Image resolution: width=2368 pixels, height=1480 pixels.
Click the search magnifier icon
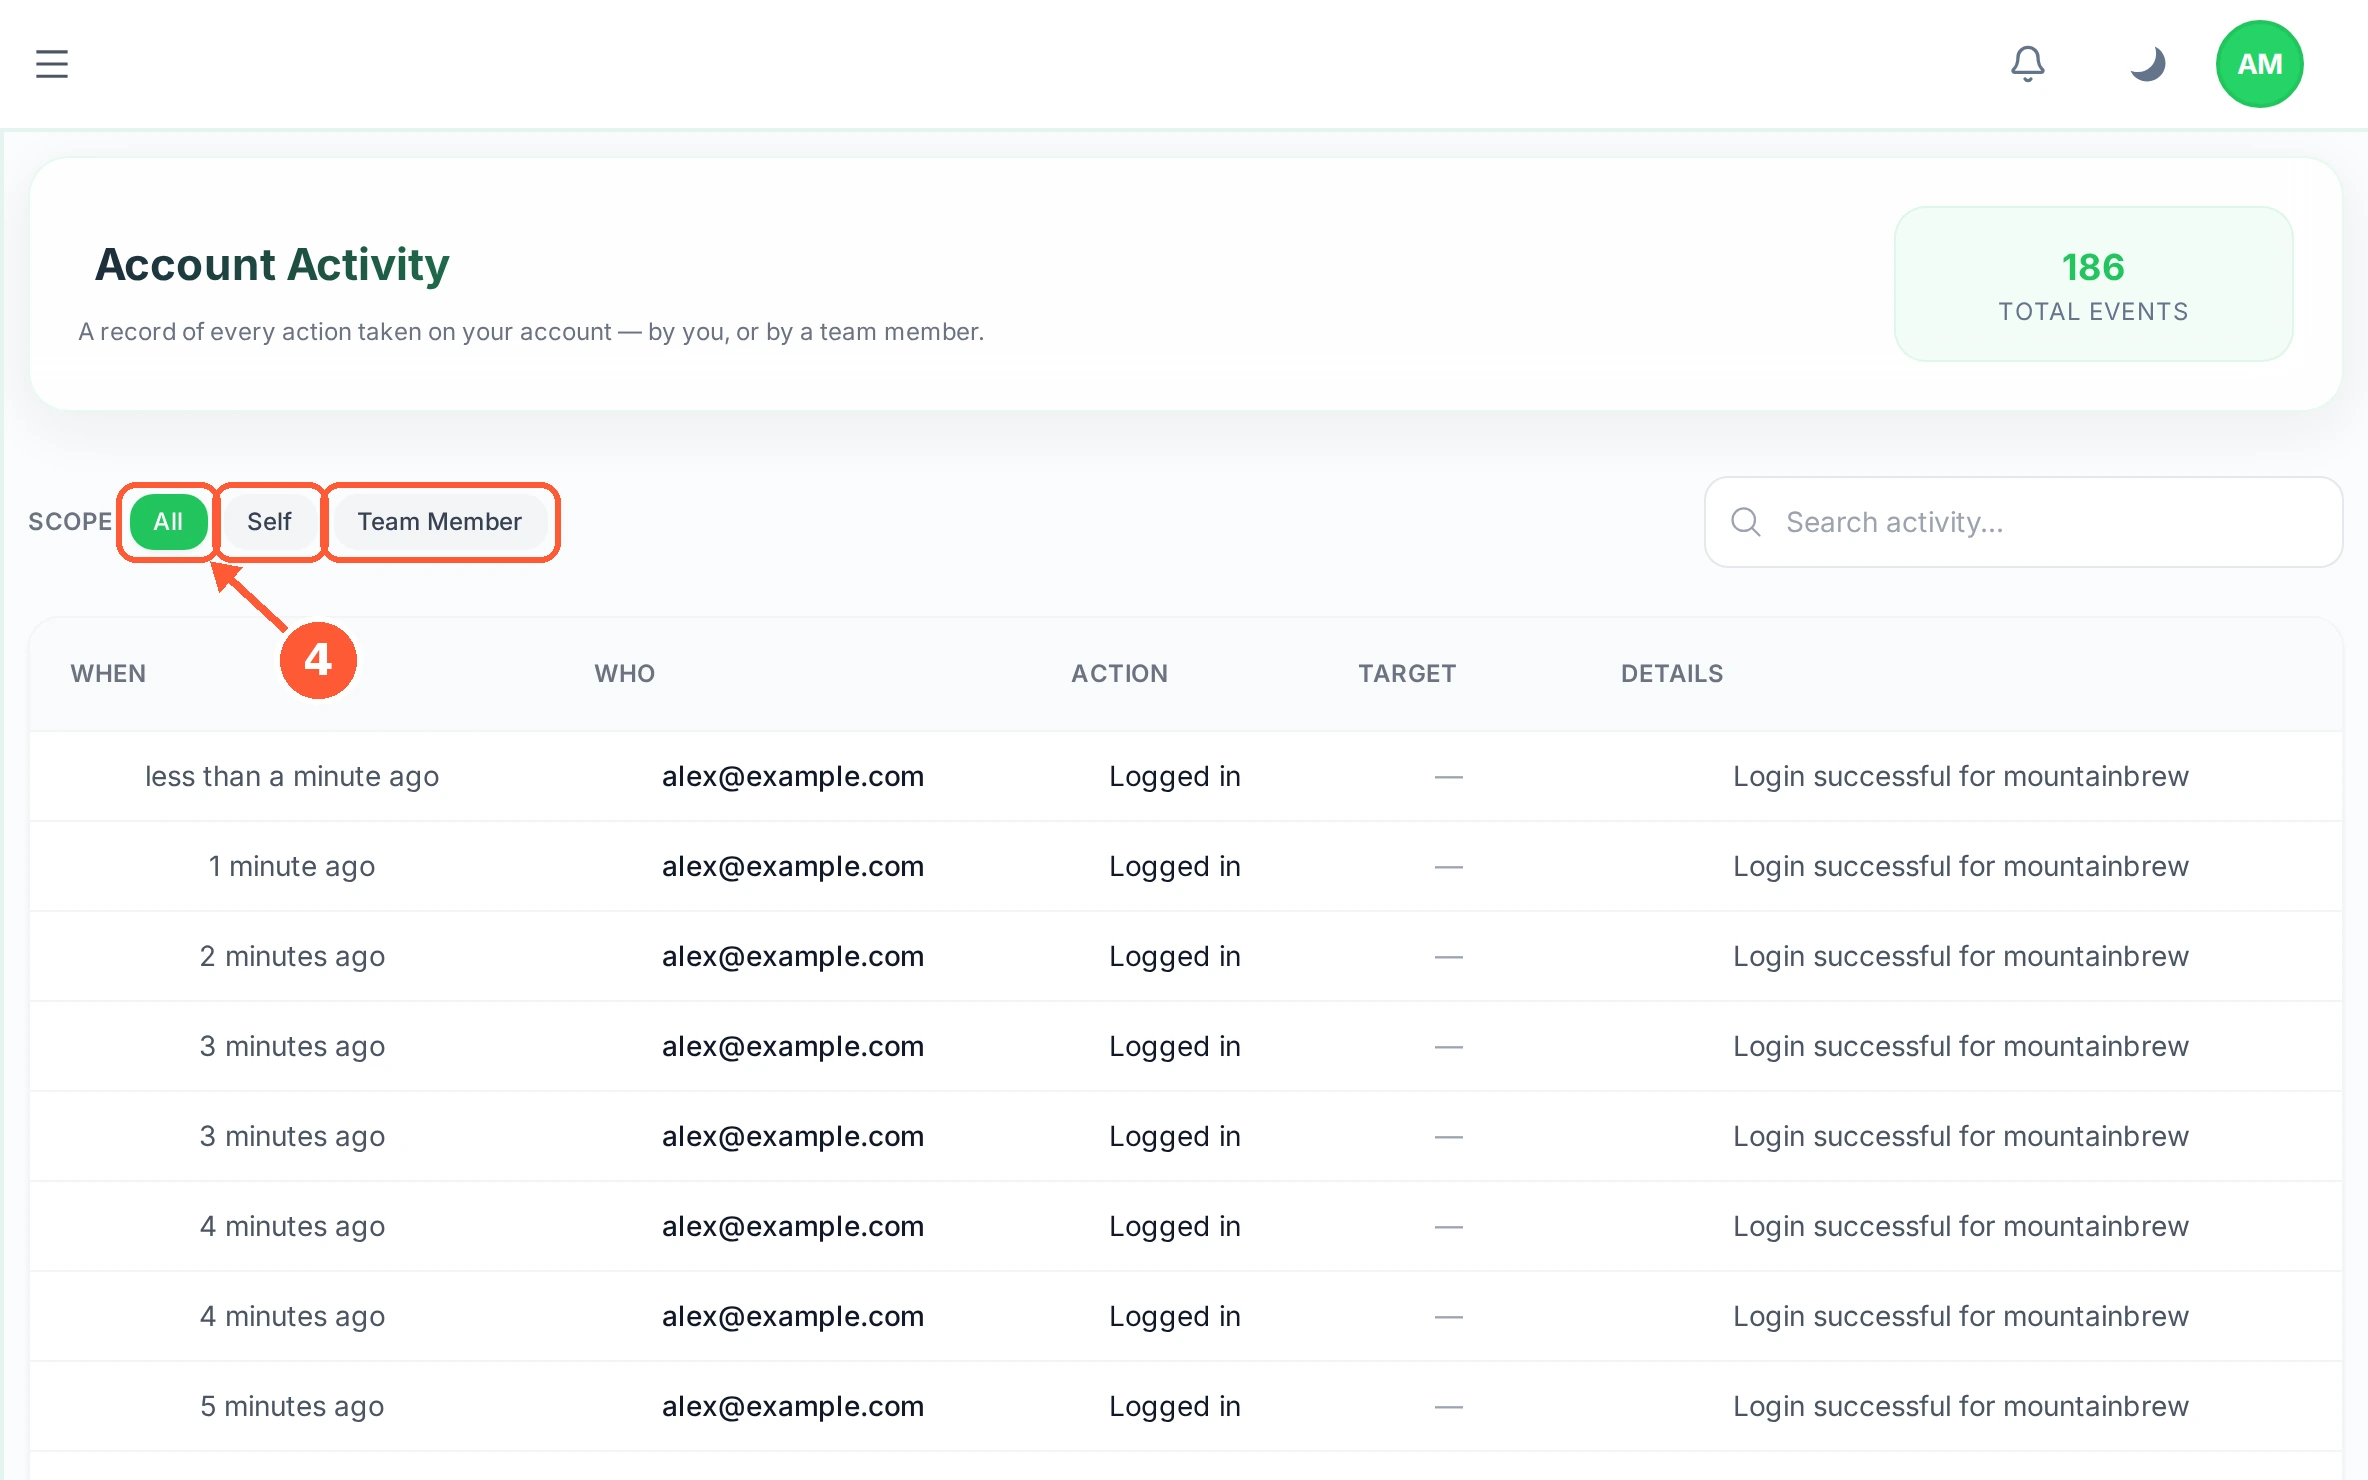pyautogui.click(x=1745, y=522)
